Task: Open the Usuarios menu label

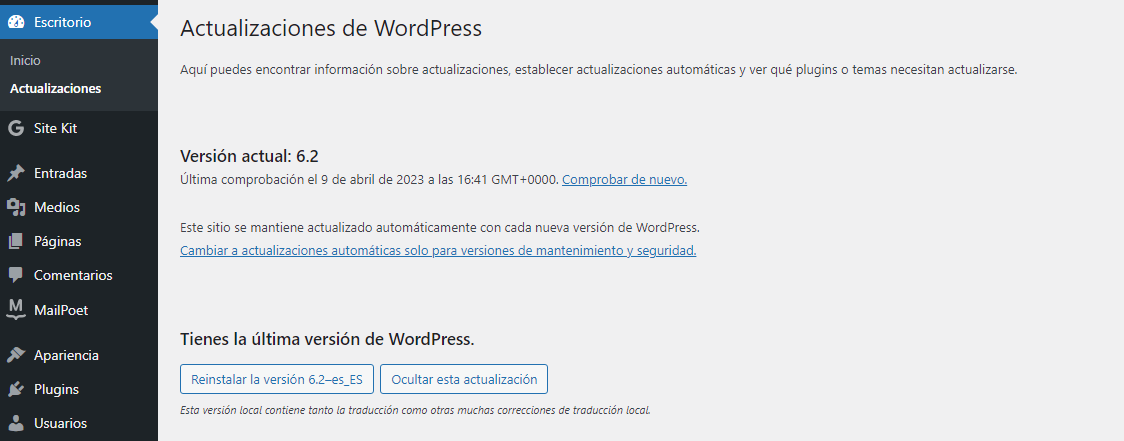Action: tap(60, 423)
